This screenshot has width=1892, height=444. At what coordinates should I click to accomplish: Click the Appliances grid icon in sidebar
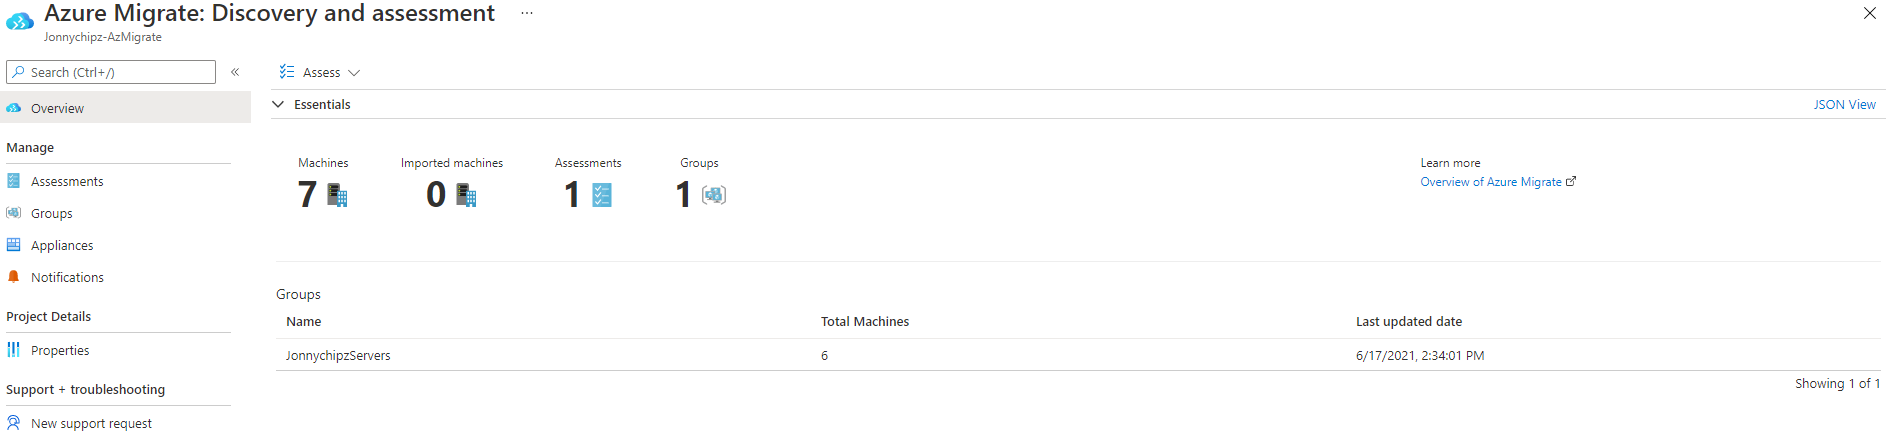tap(14, 245)
